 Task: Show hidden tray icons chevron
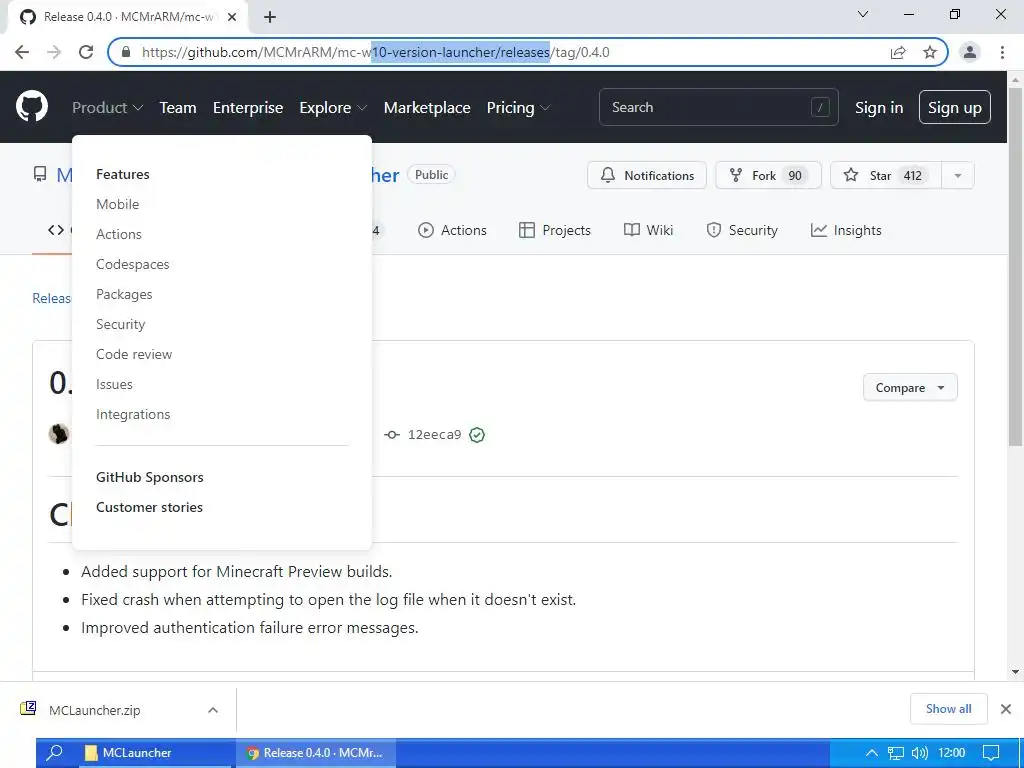pos(871,753)
